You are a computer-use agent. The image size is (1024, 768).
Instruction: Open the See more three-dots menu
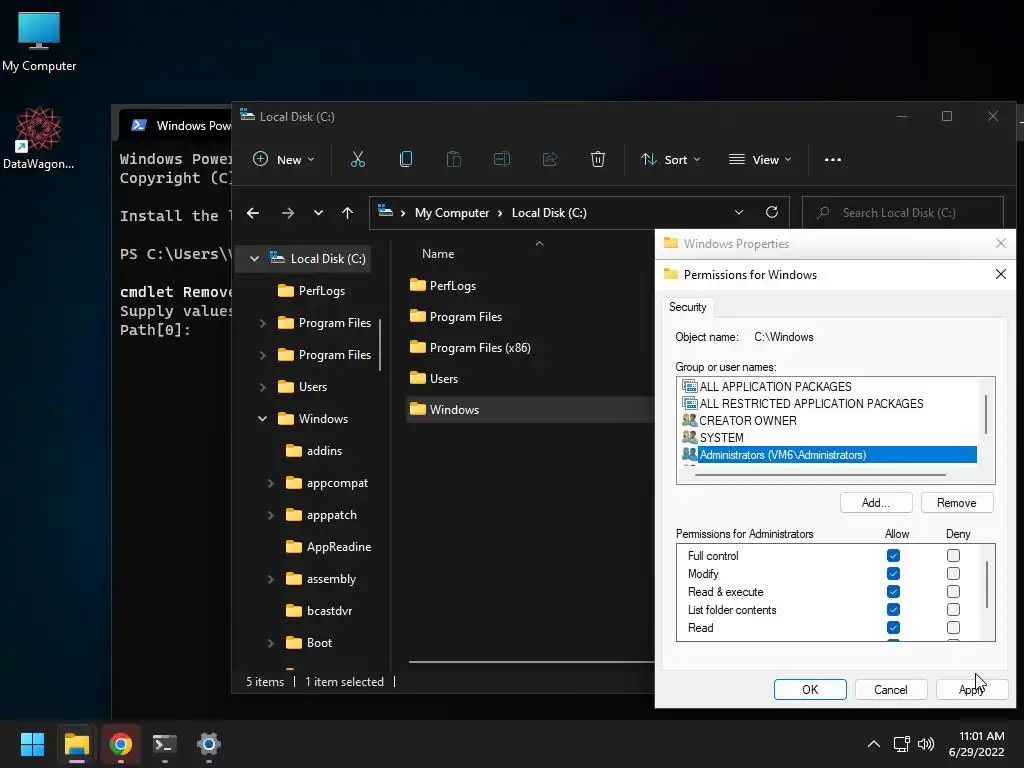(833, 159)
